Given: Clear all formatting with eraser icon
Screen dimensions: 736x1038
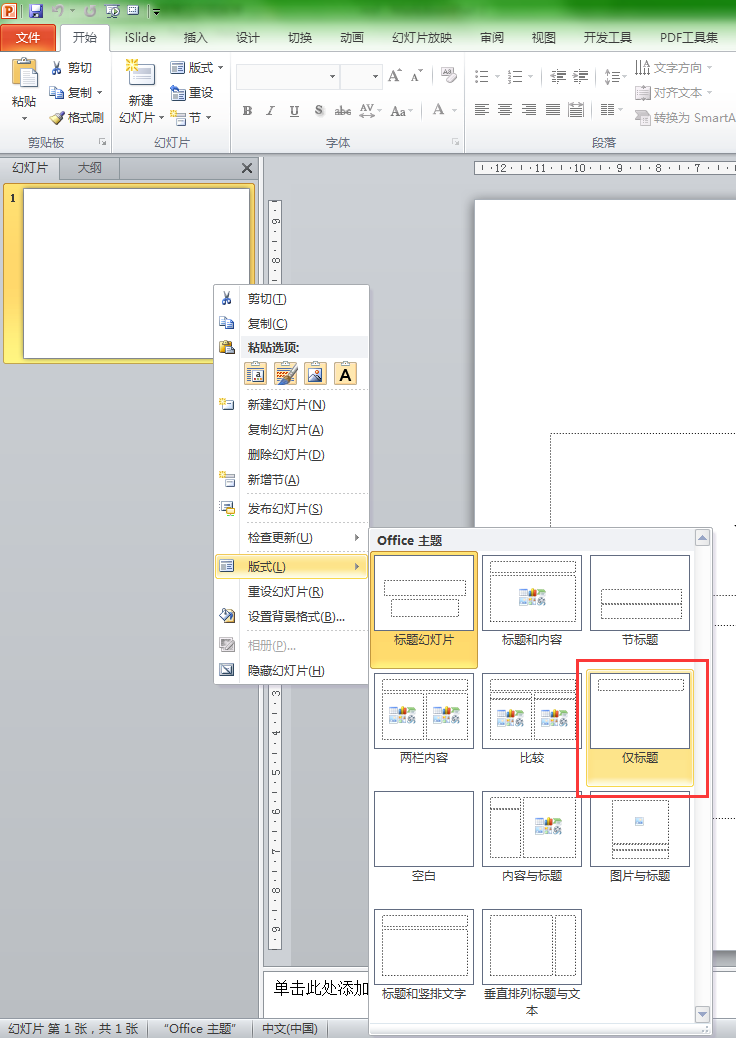Looking at the screenshot, I should [x=449, y=76].
